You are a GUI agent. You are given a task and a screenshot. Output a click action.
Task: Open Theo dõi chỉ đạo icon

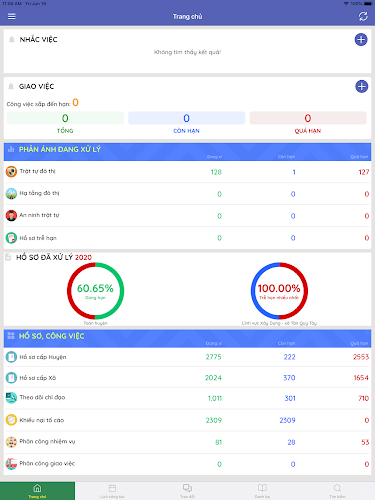[x=11, y=398]
